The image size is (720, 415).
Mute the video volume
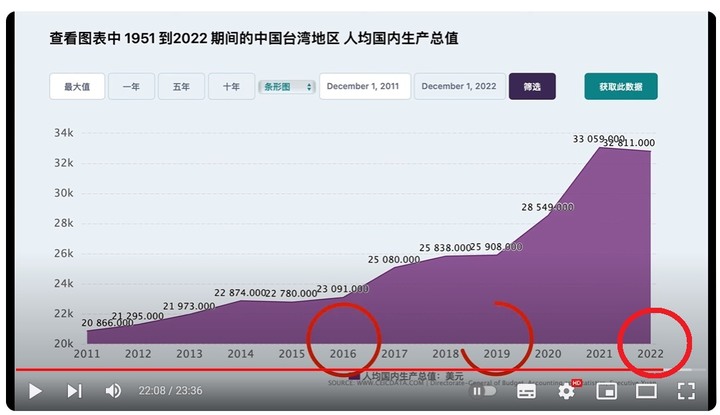113,391
